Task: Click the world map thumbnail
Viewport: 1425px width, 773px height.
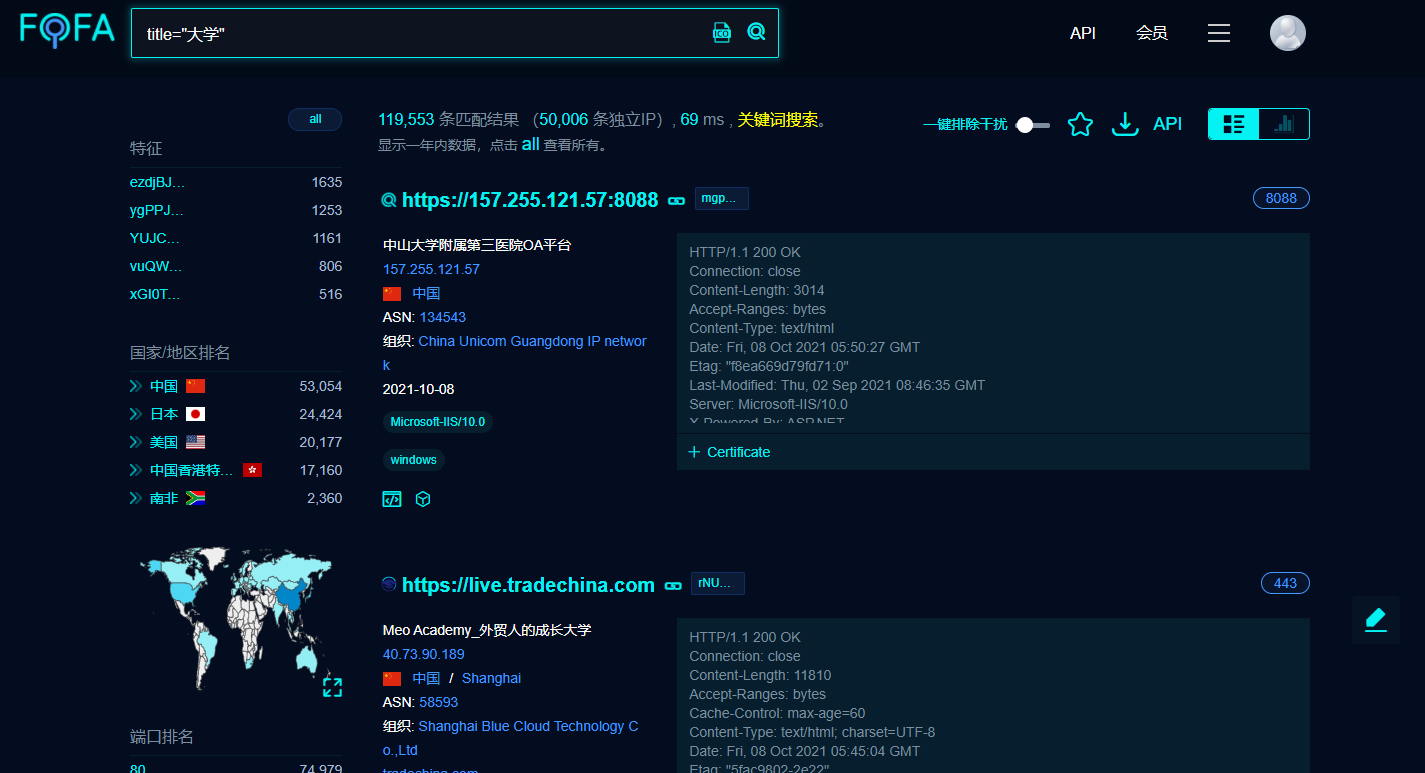Action: 238,618
